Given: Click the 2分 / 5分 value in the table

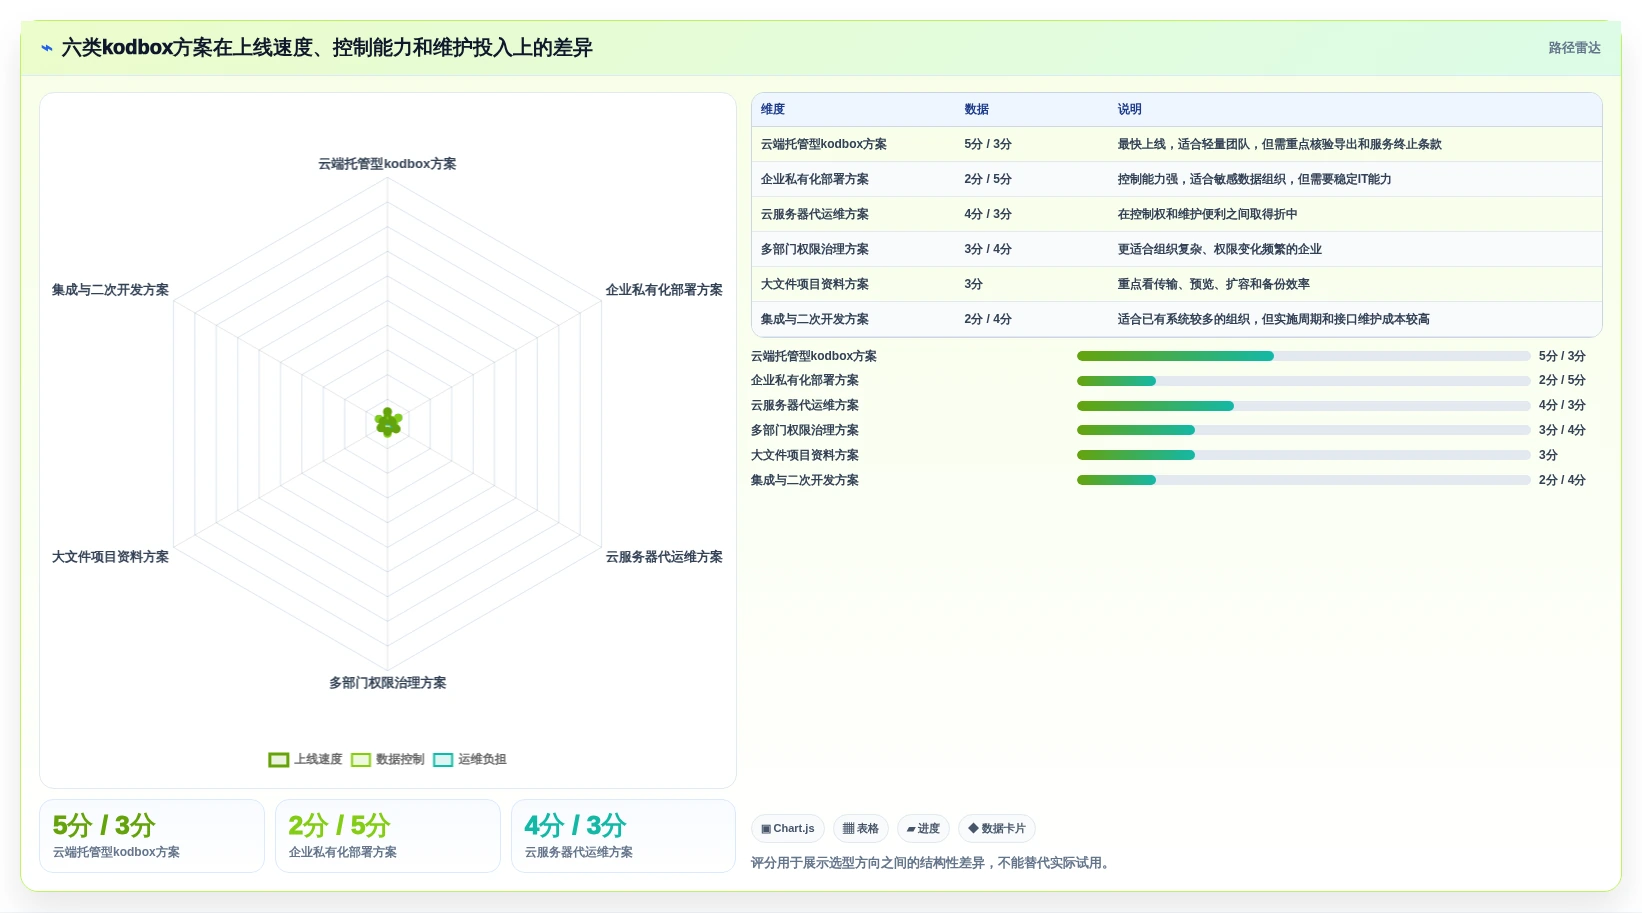Looking at the screenshot, I should [x=988, y=180].
